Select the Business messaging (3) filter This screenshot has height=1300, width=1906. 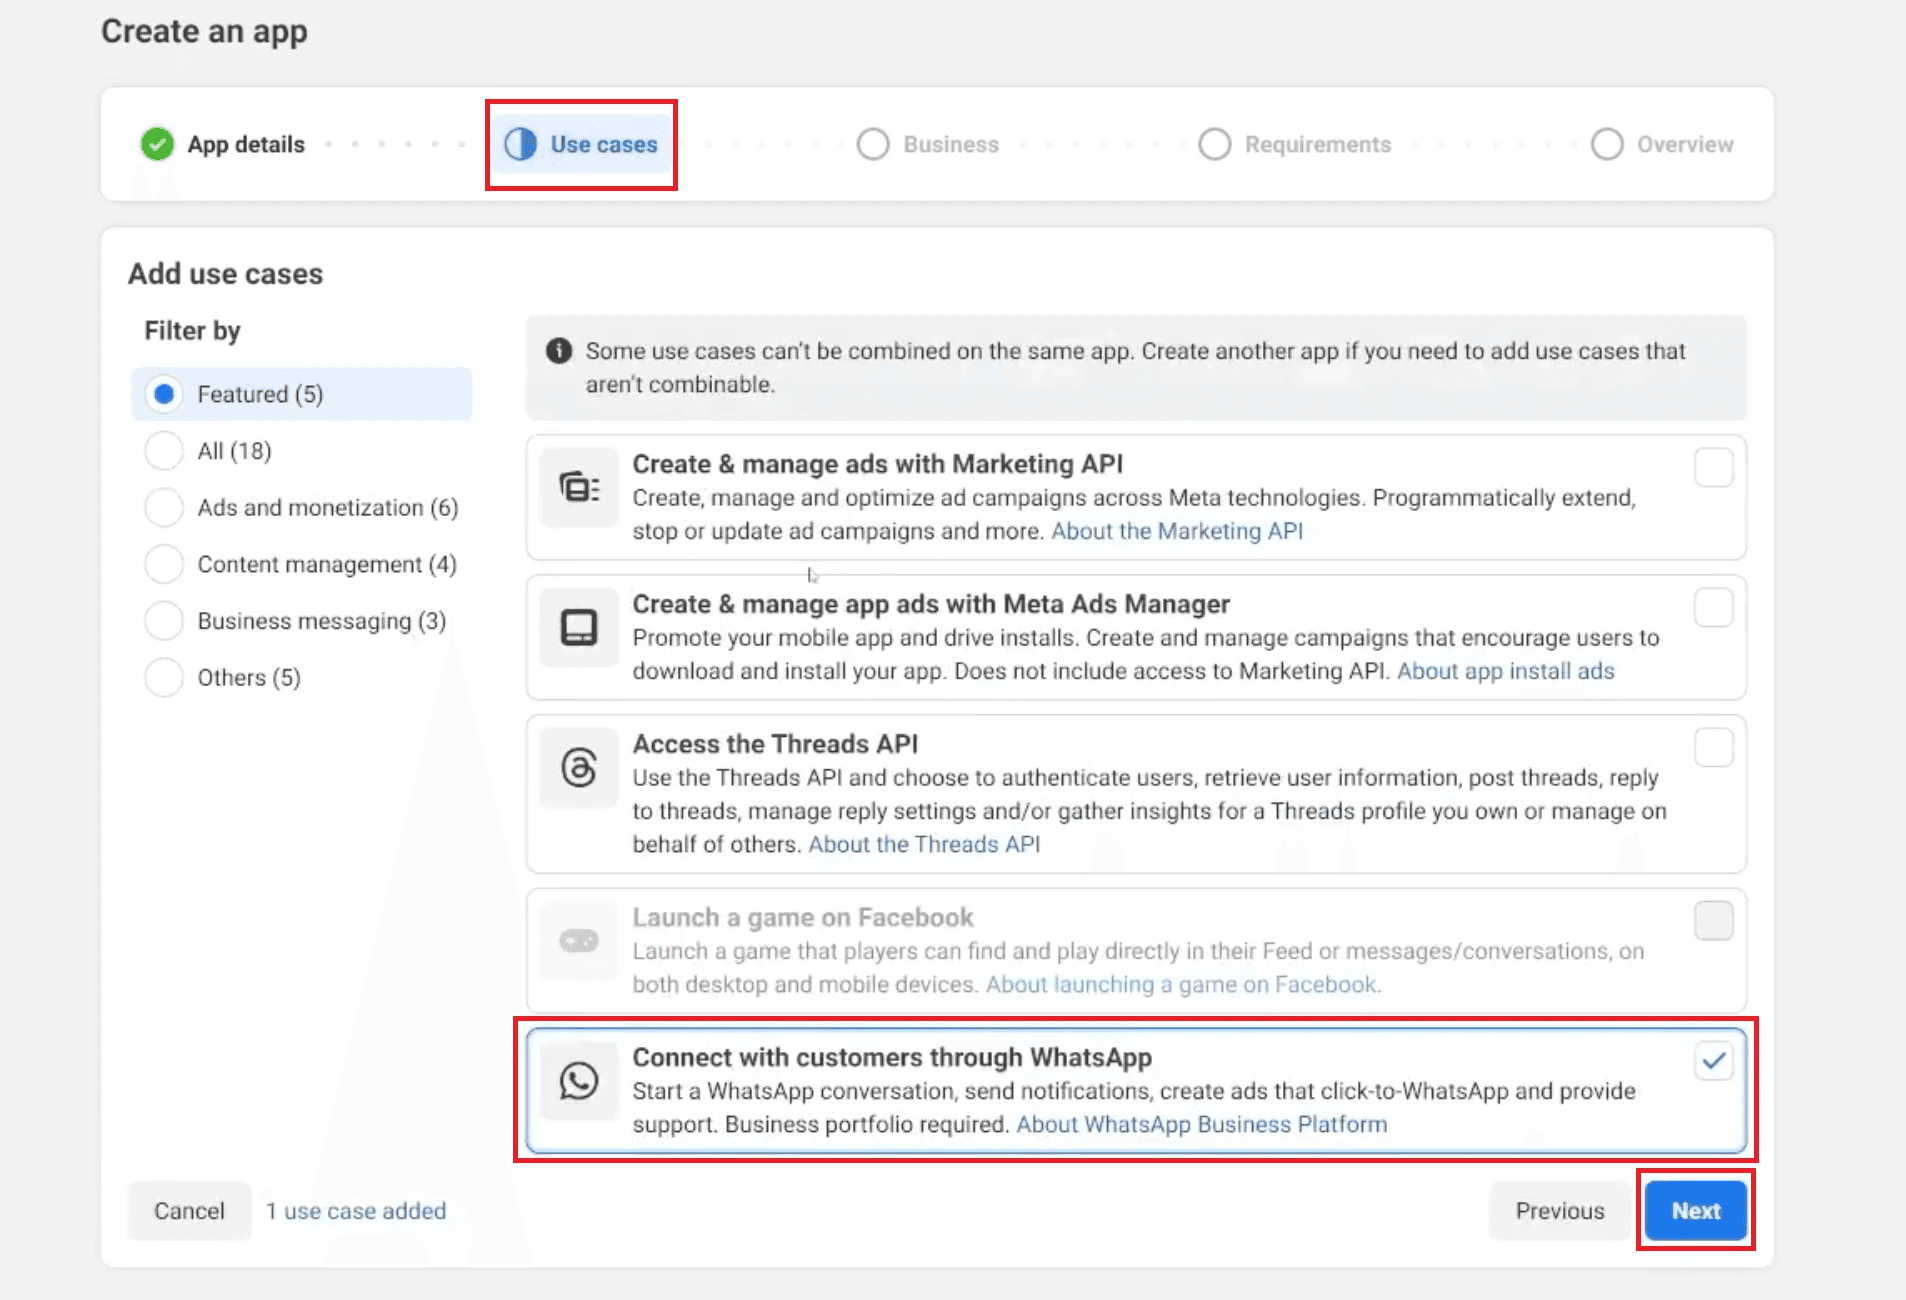(x=164, y=621)
